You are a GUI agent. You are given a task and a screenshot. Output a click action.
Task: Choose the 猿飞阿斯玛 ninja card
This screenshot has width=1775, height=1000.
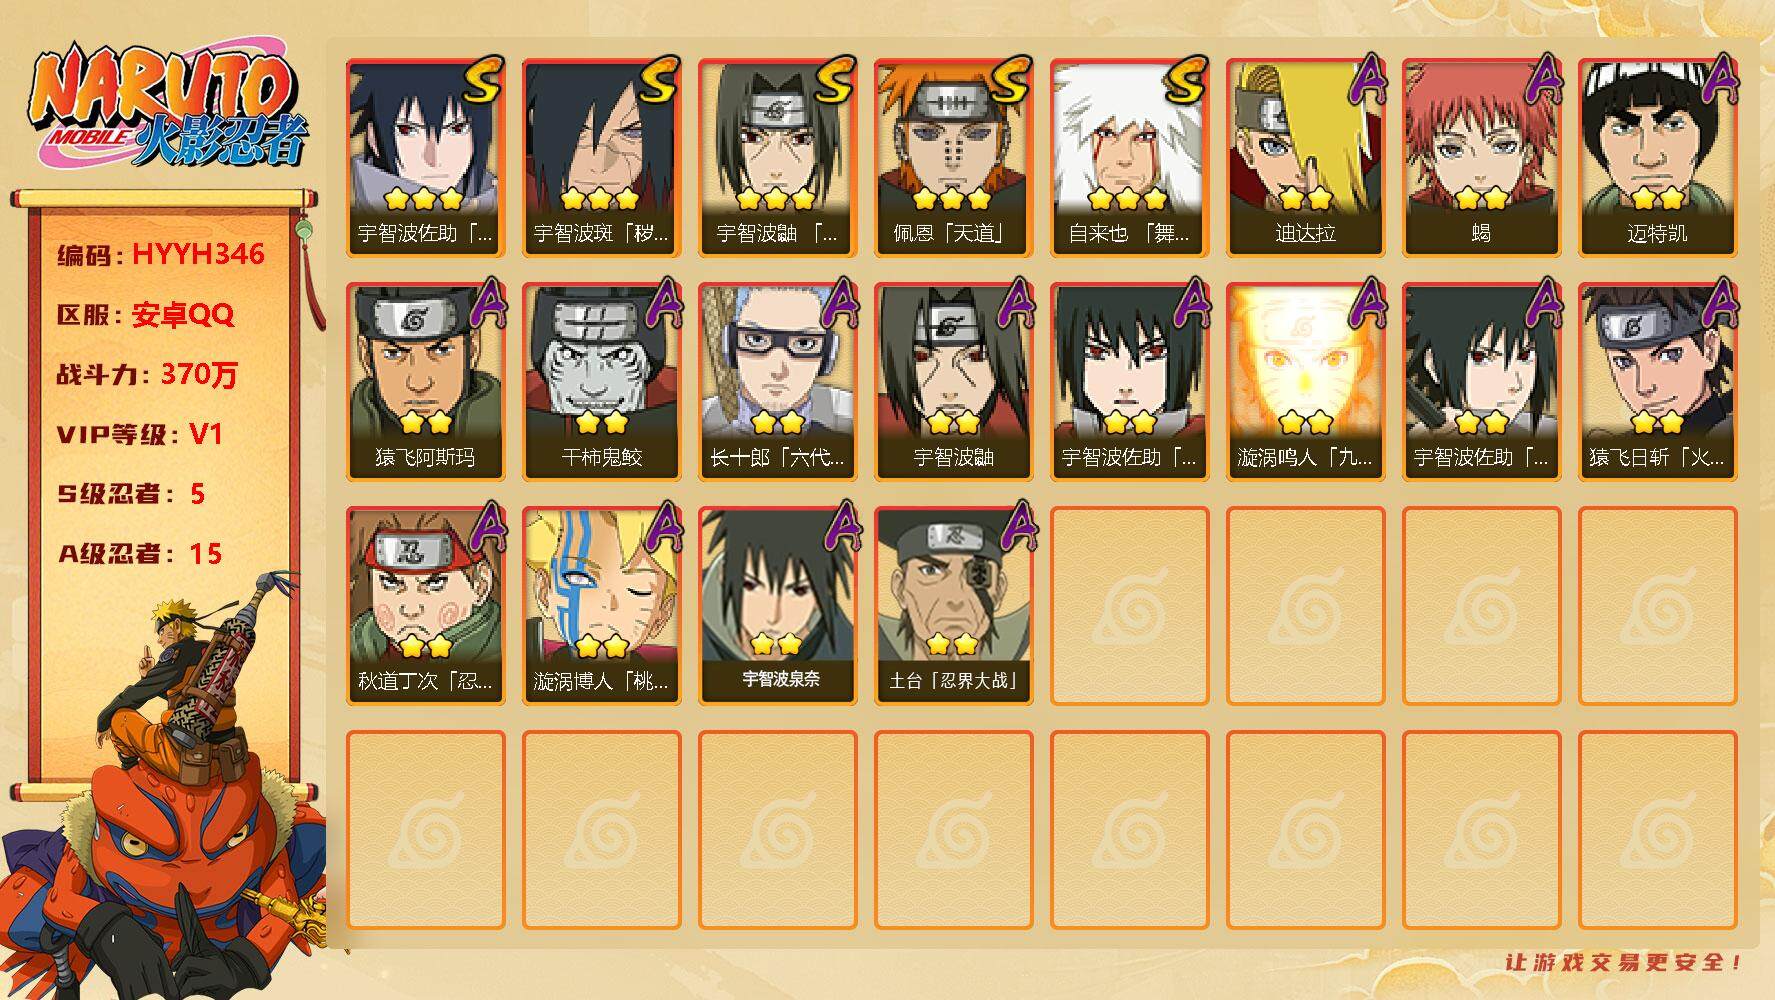click(425, 382)
